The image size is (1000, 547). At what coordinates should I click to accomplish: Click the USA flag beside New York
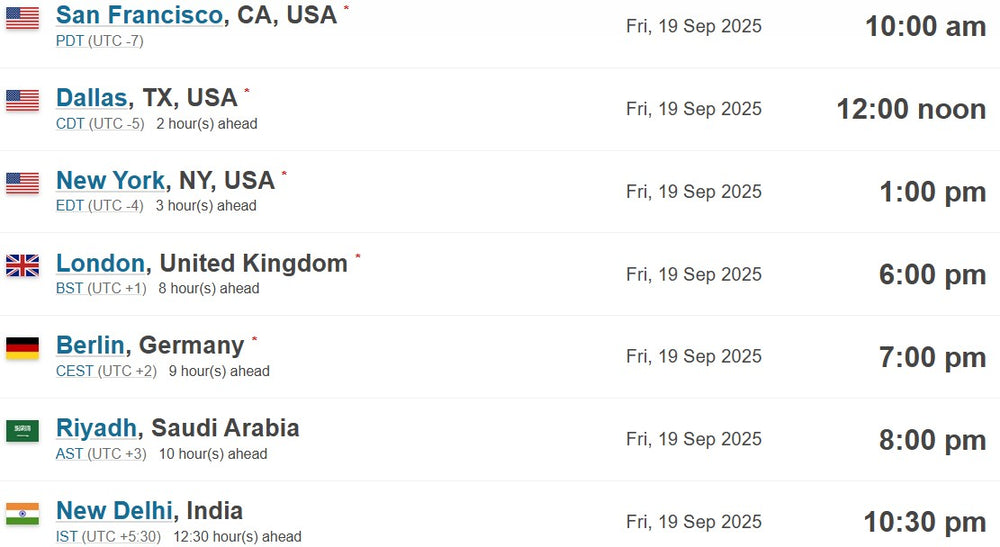click(22, 183)
